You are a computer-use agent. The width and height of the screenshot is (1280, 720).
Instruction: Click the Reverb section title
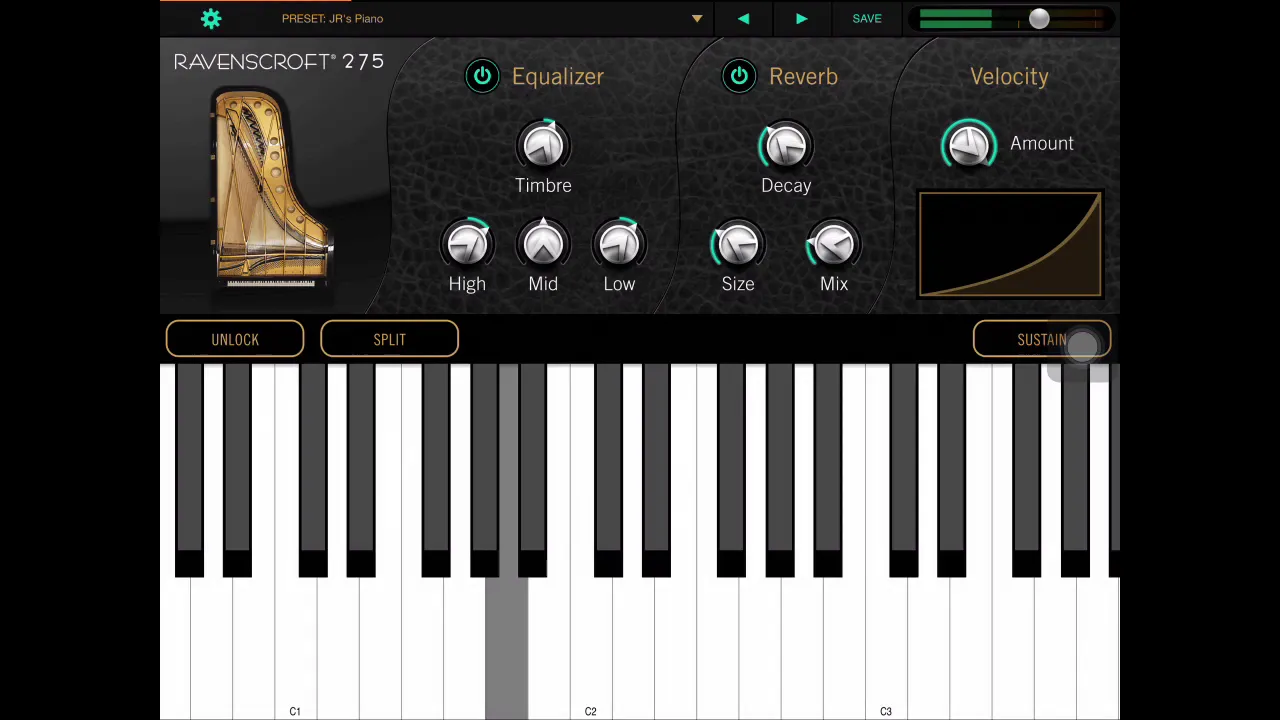pos(803,76)
